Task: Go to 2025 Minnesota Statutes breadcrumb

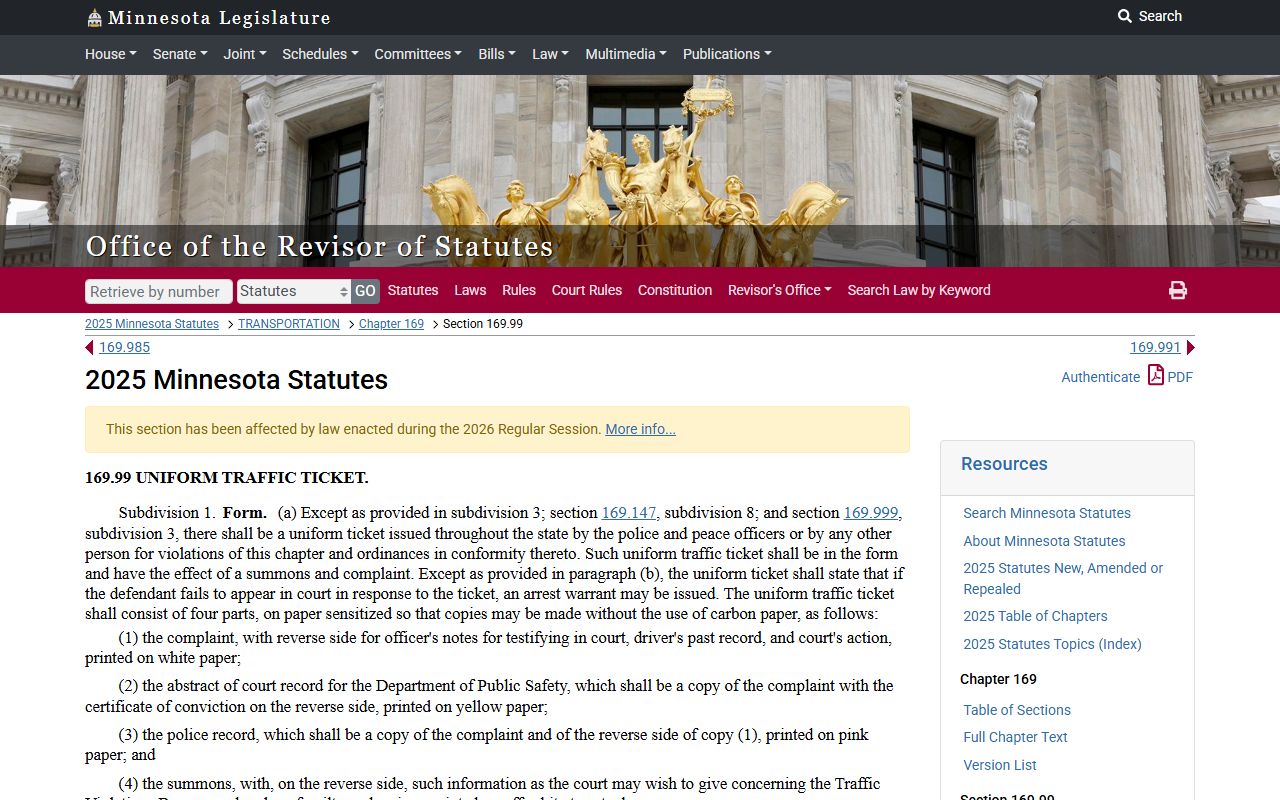Action: click(152, 324)
